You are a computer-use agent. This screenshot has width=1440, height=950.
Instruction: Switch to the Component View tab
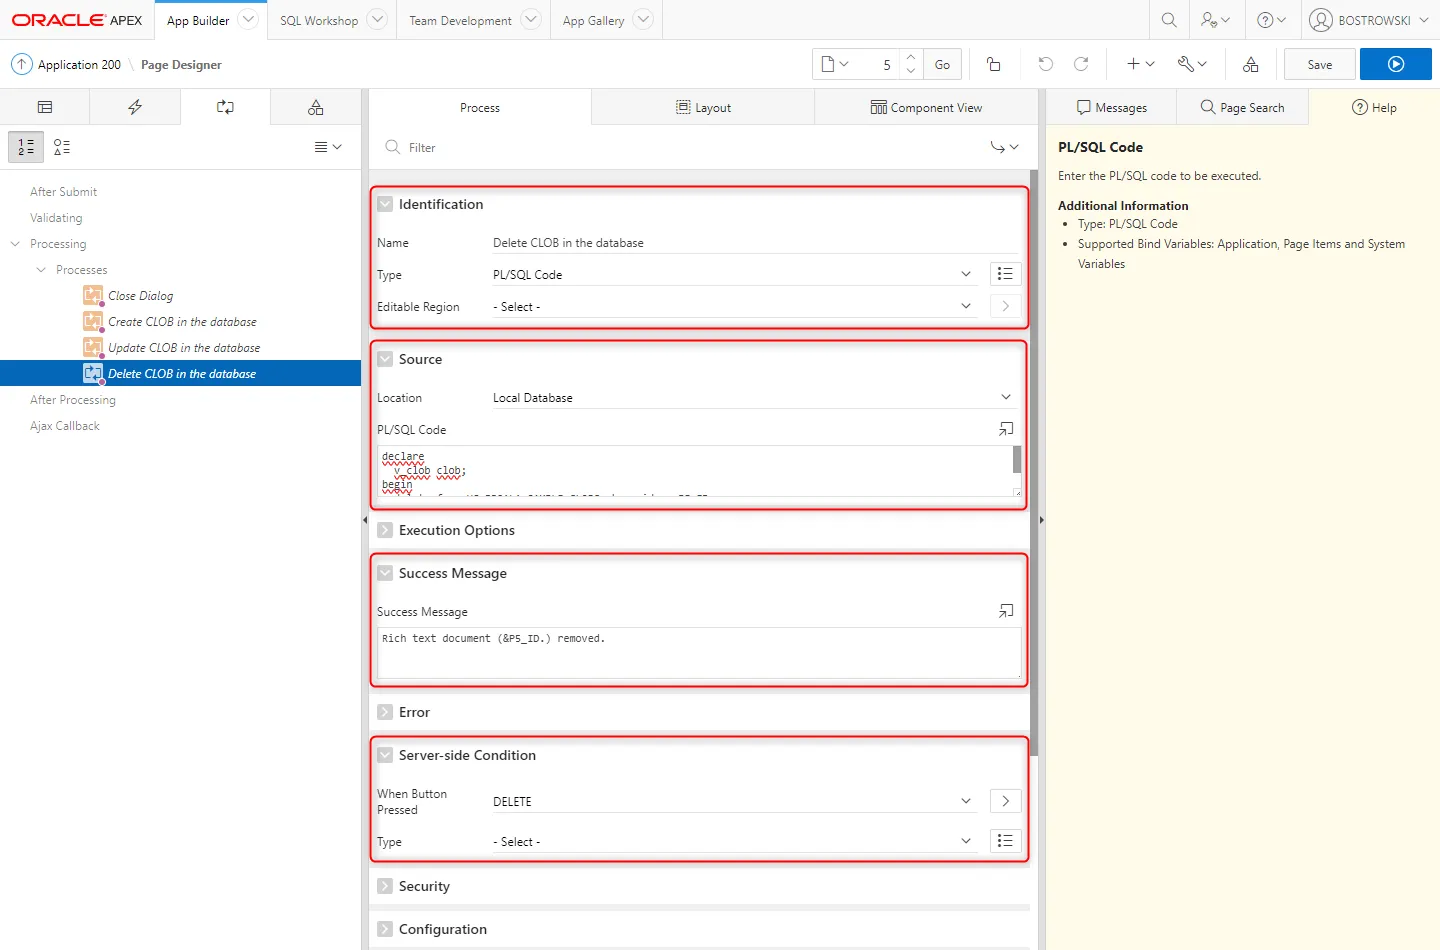pyautogui.click(x=926, y=107)
